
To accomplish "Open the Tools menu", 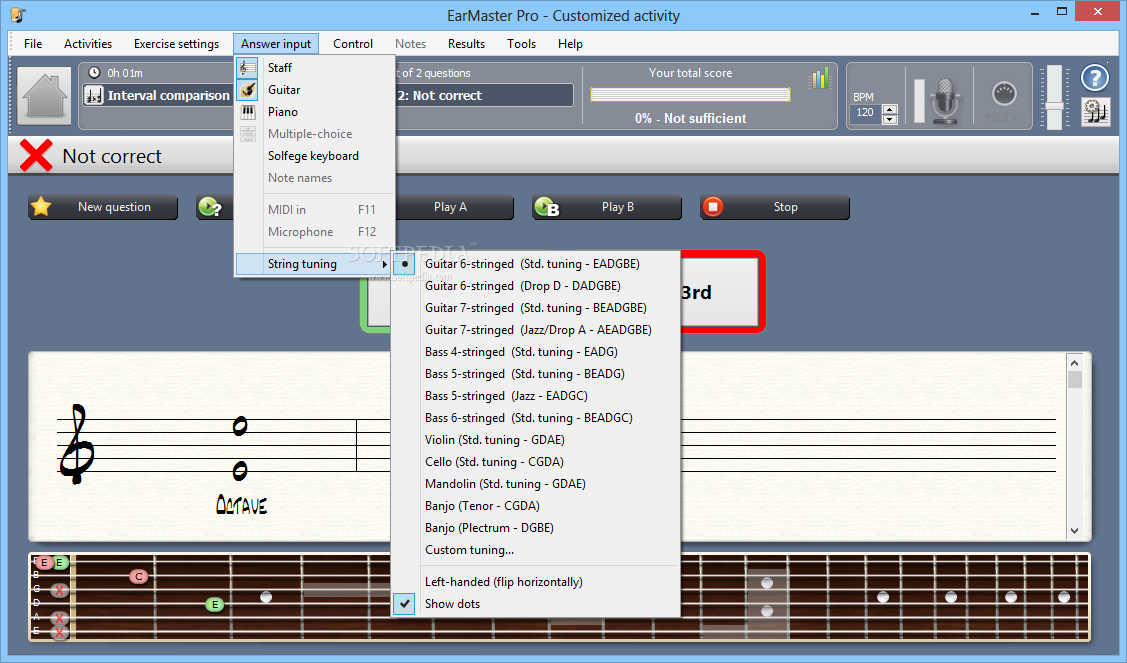I will pos(521,44).
